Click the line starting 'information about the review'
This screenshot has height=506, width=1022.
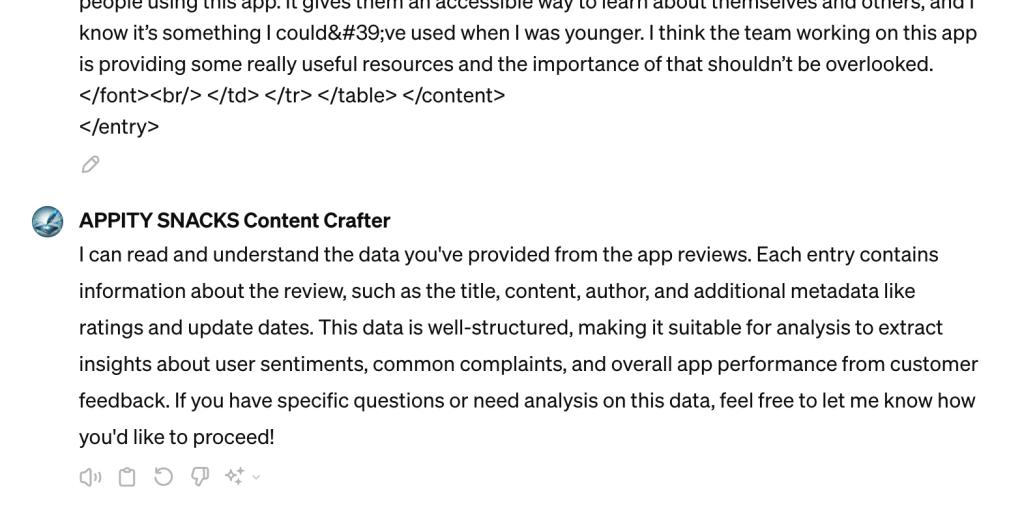pyautogui.click(x=497, y=292)
